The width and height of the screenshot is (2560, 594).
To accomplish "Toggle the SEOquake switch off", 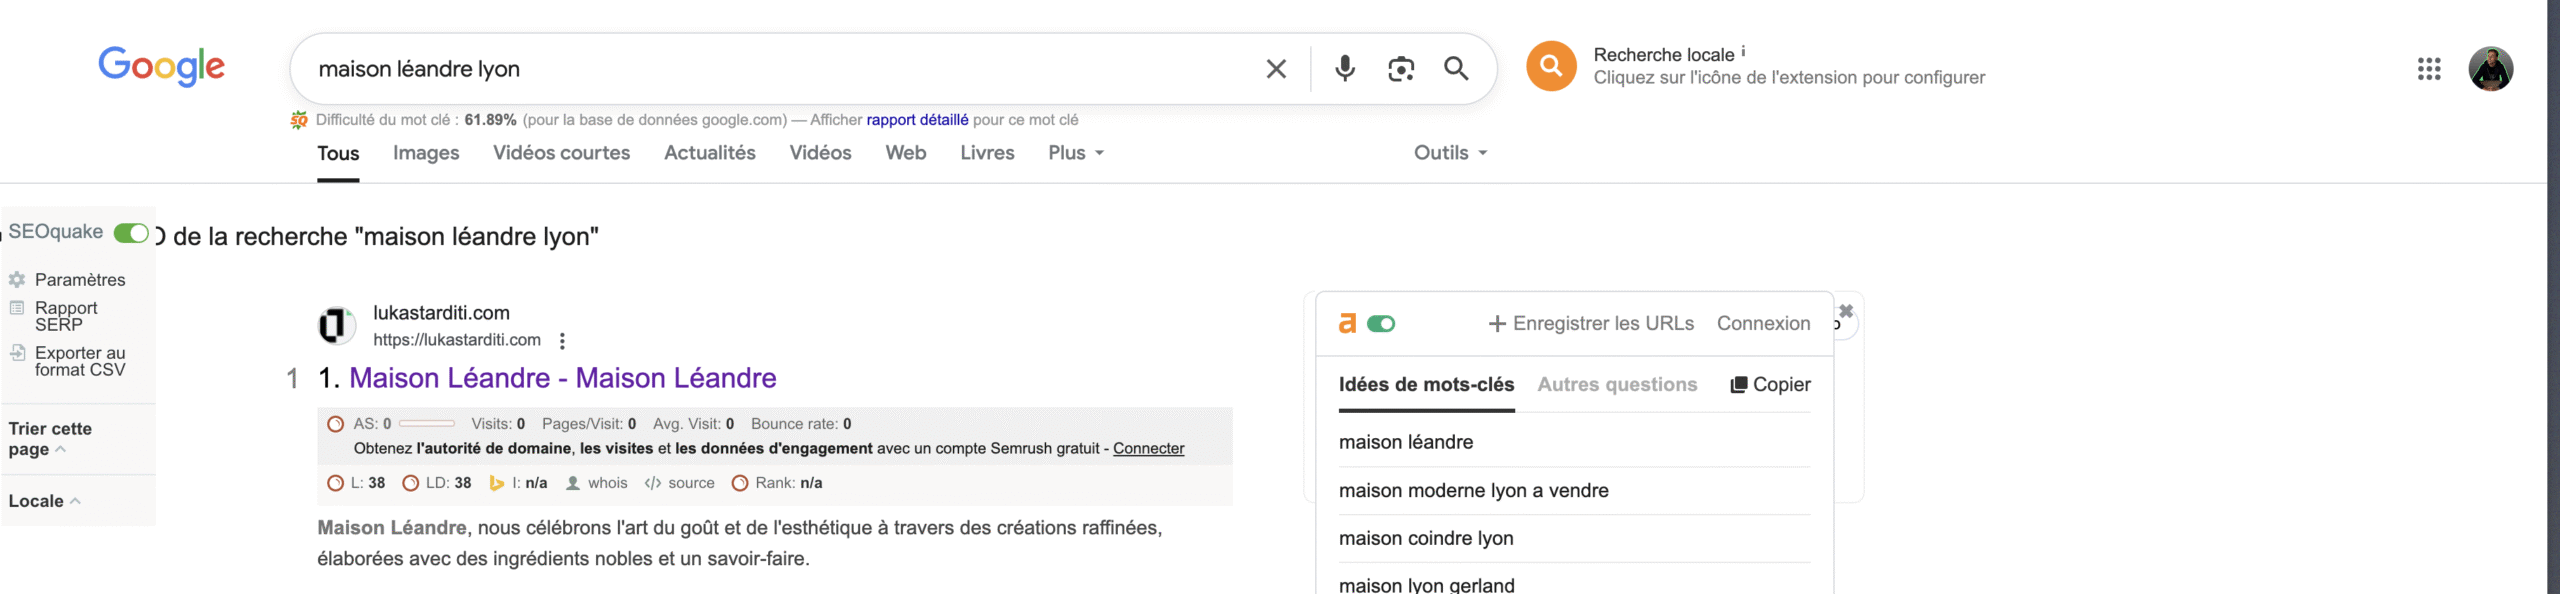I will tap(131, 233).
